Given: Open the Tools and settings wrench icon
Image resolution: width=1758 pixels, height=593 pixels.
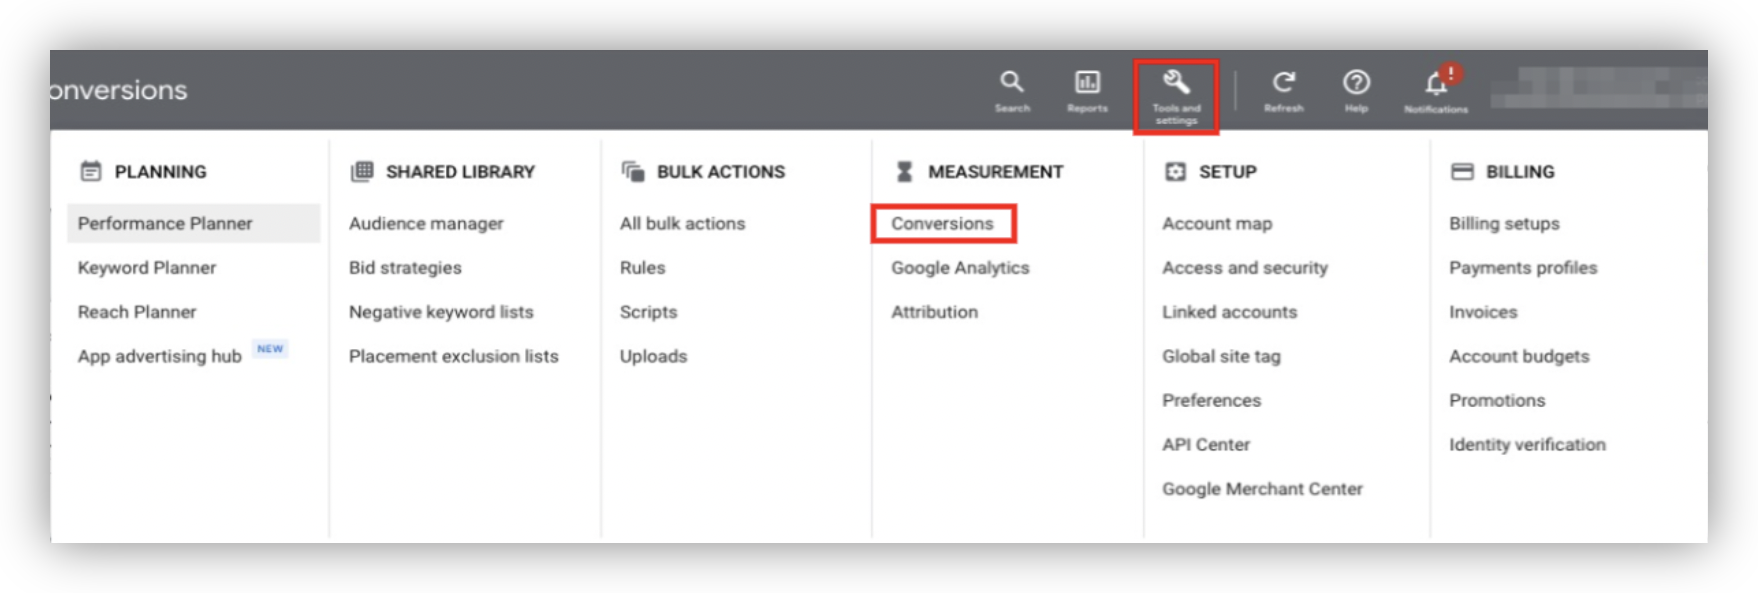Looking at the screenshot, I should 1176,81.
